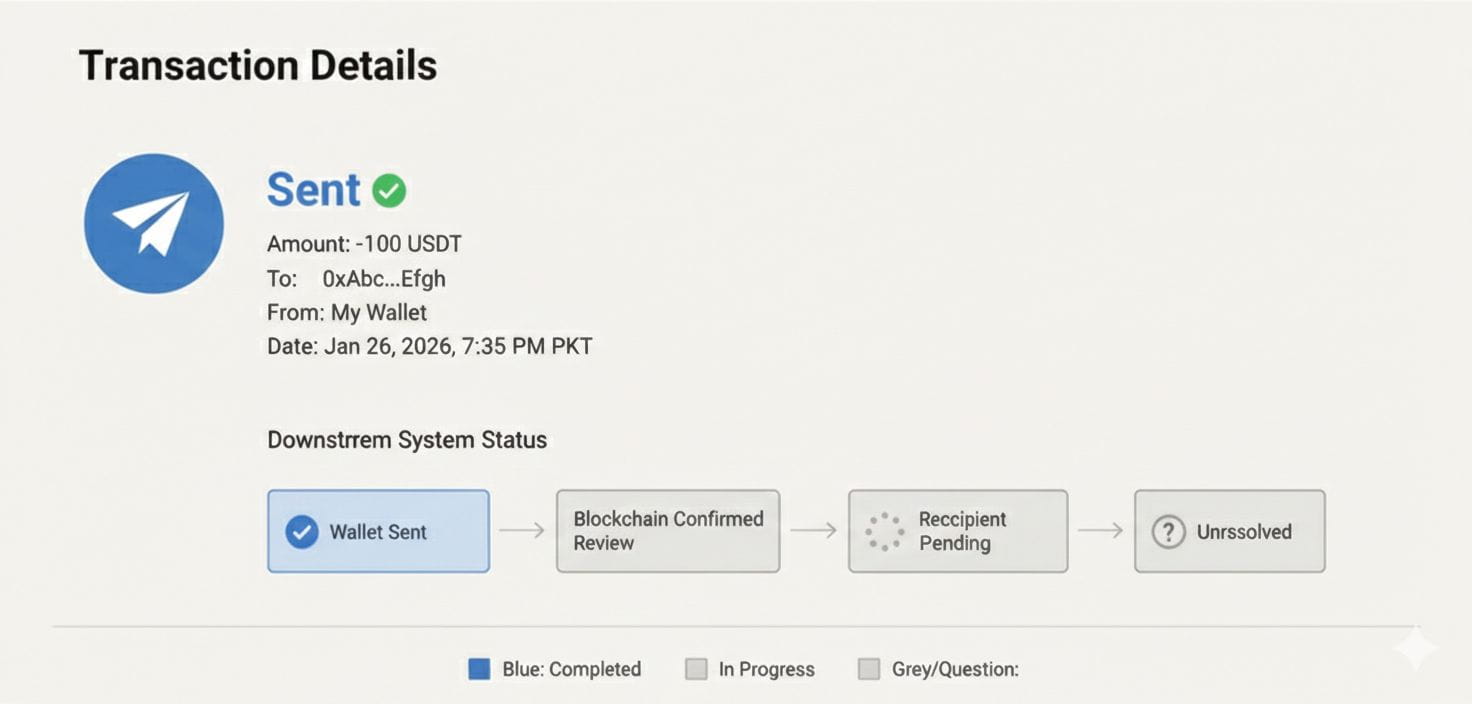This screenshot has height=704, width=1472.
Task: Click the blue Sent status heading
Action: coord(313,190)
